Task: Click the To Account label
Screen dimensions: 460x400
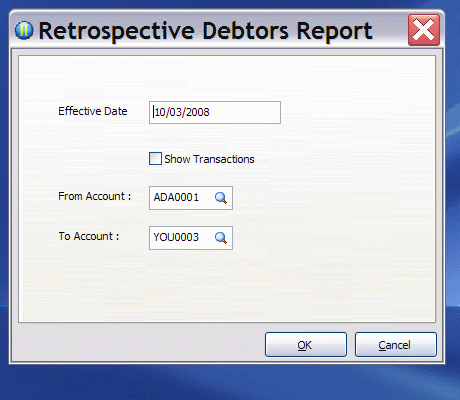Action: click(89, 236)
